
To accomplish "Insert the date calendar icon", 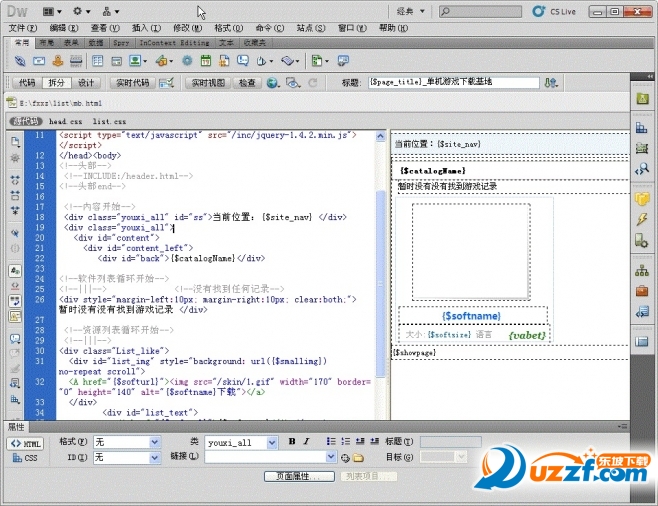I will click(206, 61).
